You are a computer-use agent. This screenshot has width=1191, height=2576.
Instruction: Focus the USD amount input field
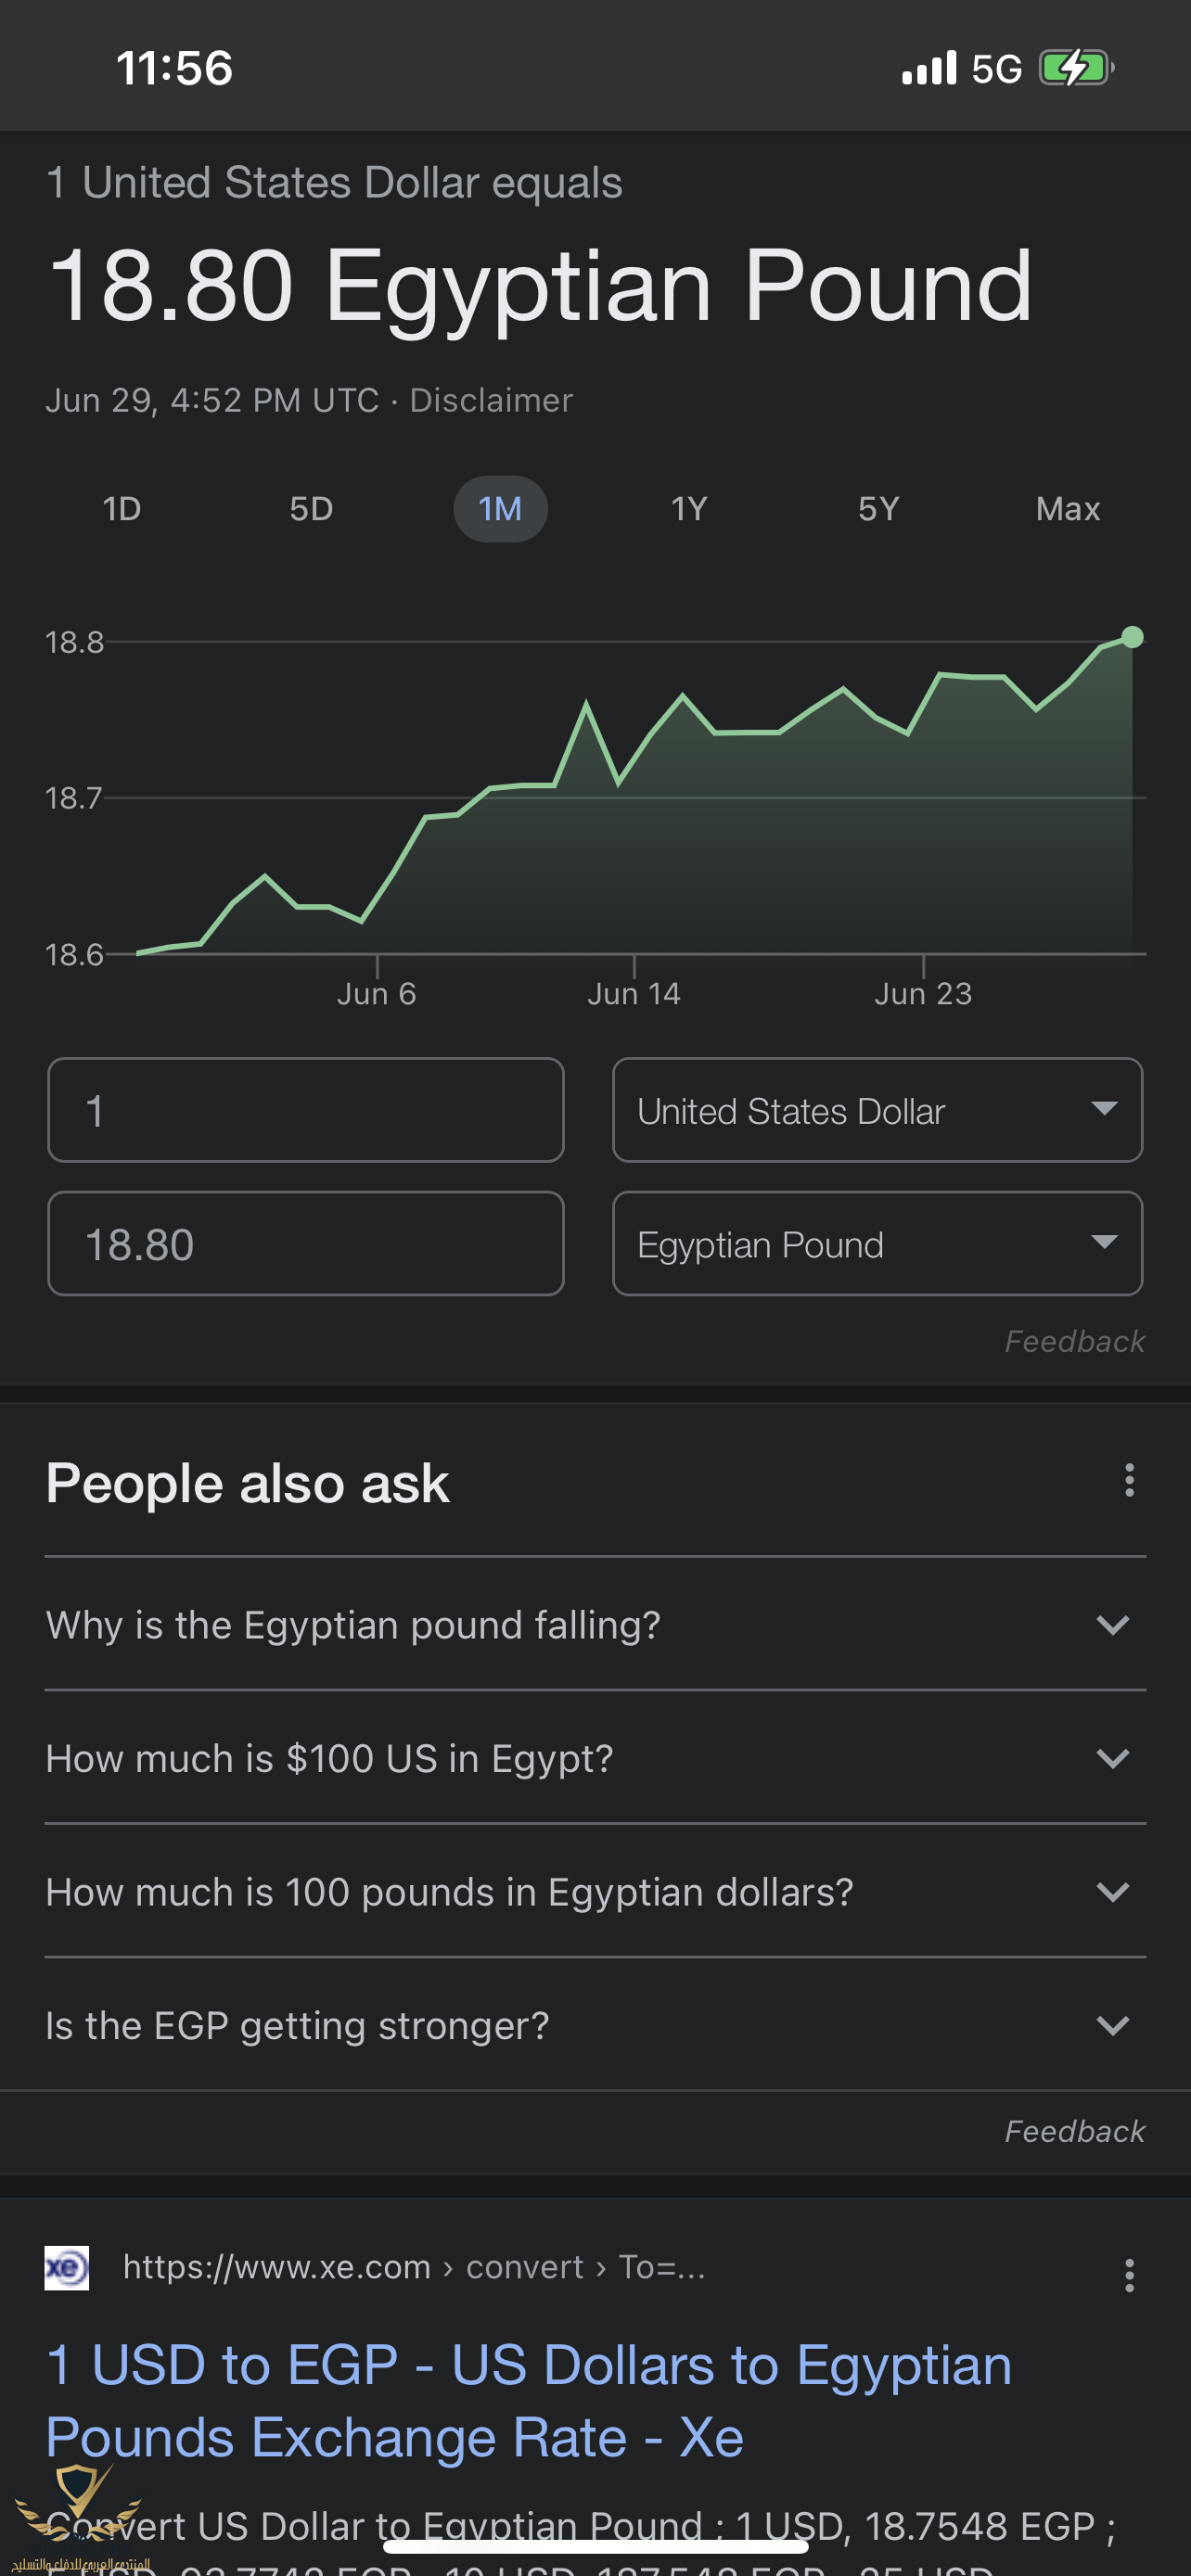click(x=305, y=1110)
